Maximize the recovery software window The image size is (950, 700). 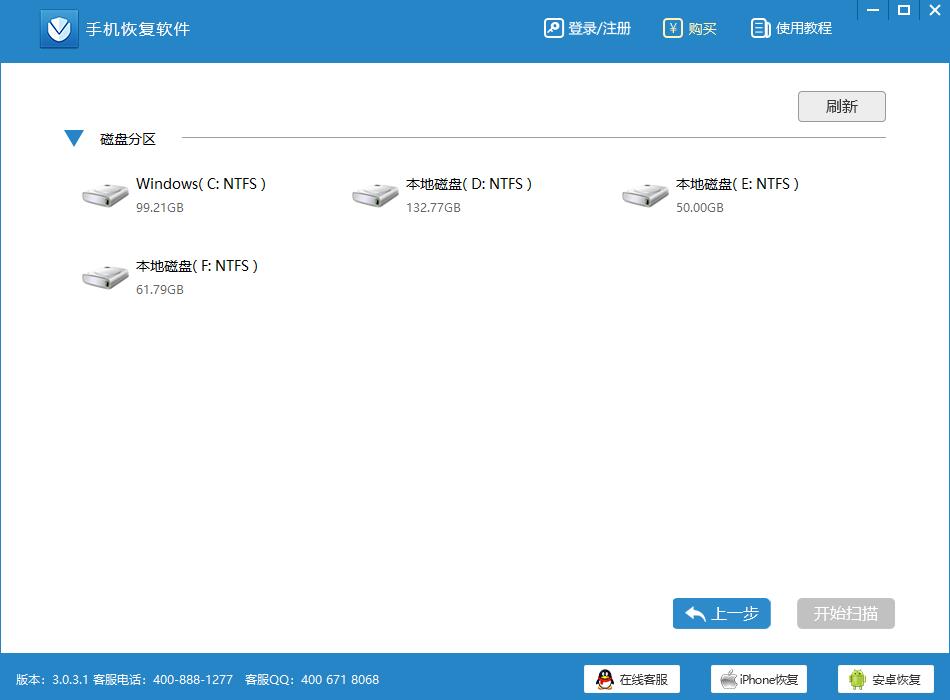904,10
